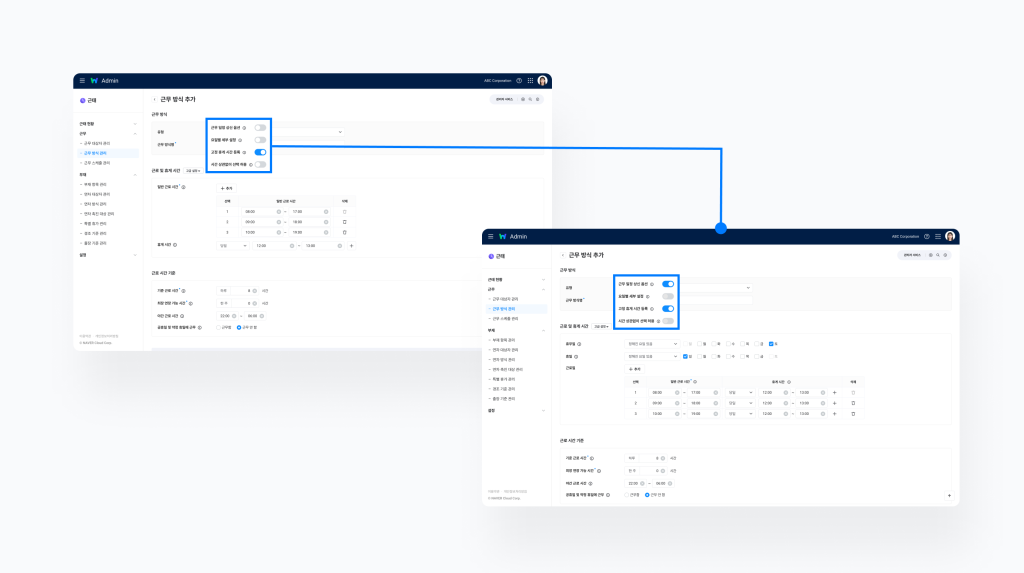Open hamburger menu in the back Admin window
This screenshot has height=573, width=1024.
(x=82, y=80)
